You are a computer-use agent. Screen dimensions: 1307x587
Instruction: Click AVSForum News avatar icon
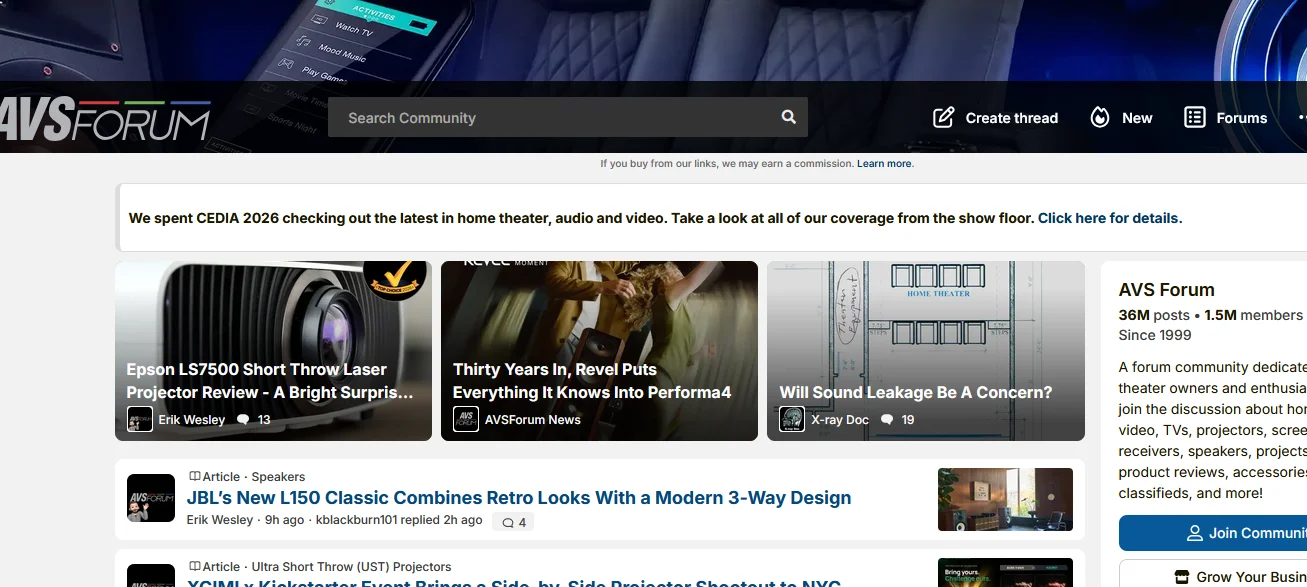tap(465, 420)
